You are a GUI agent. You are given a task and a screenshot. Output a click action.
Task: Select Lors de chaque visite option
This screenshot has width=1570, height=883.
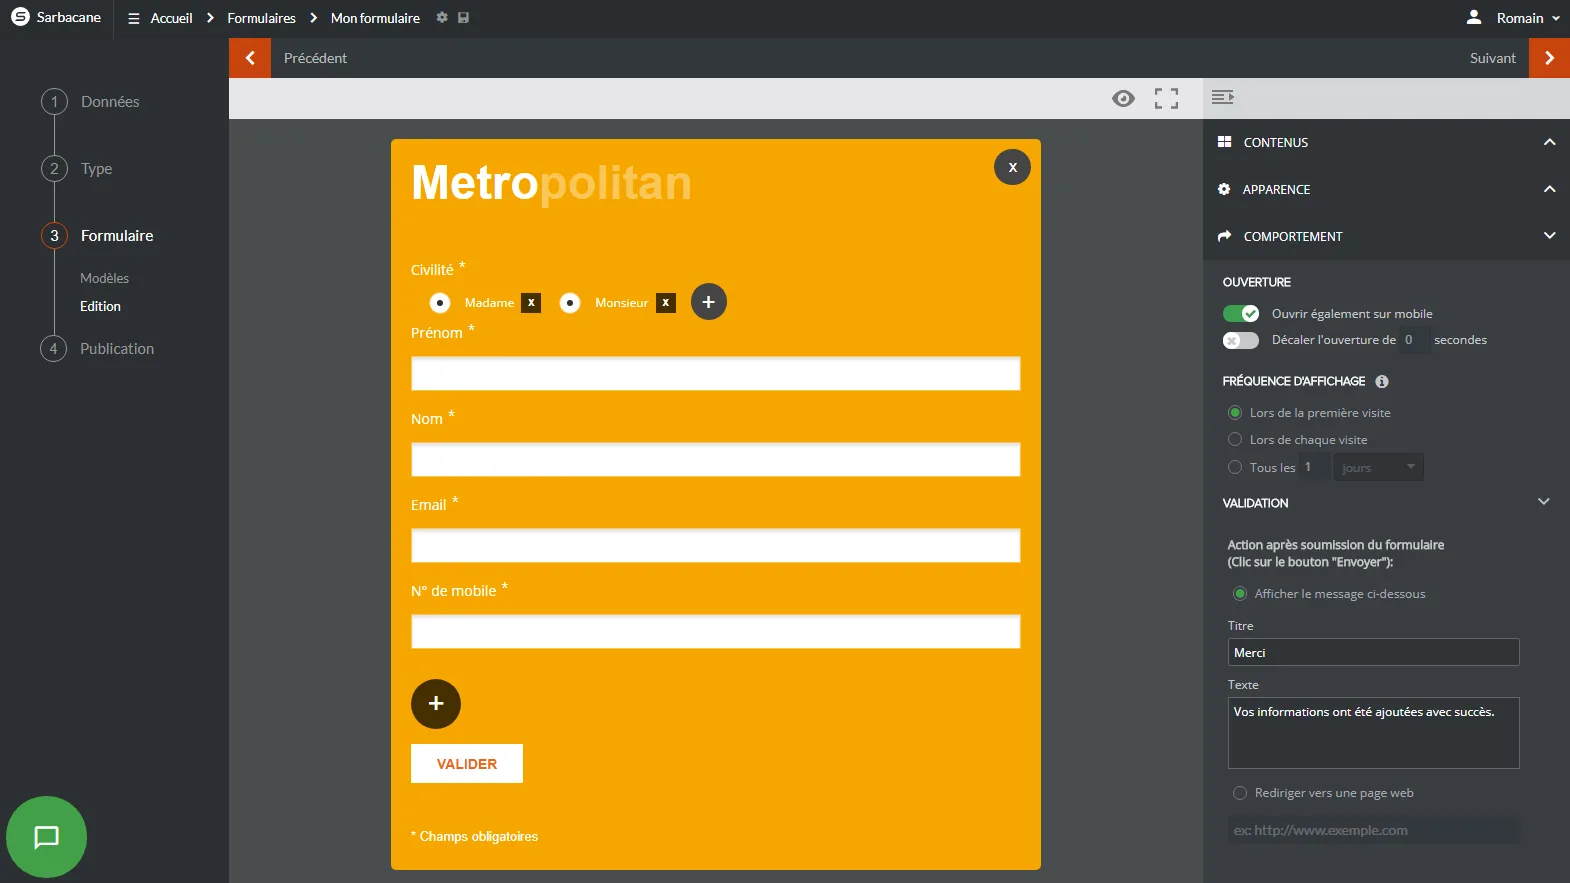click(x=1235, y=439)
